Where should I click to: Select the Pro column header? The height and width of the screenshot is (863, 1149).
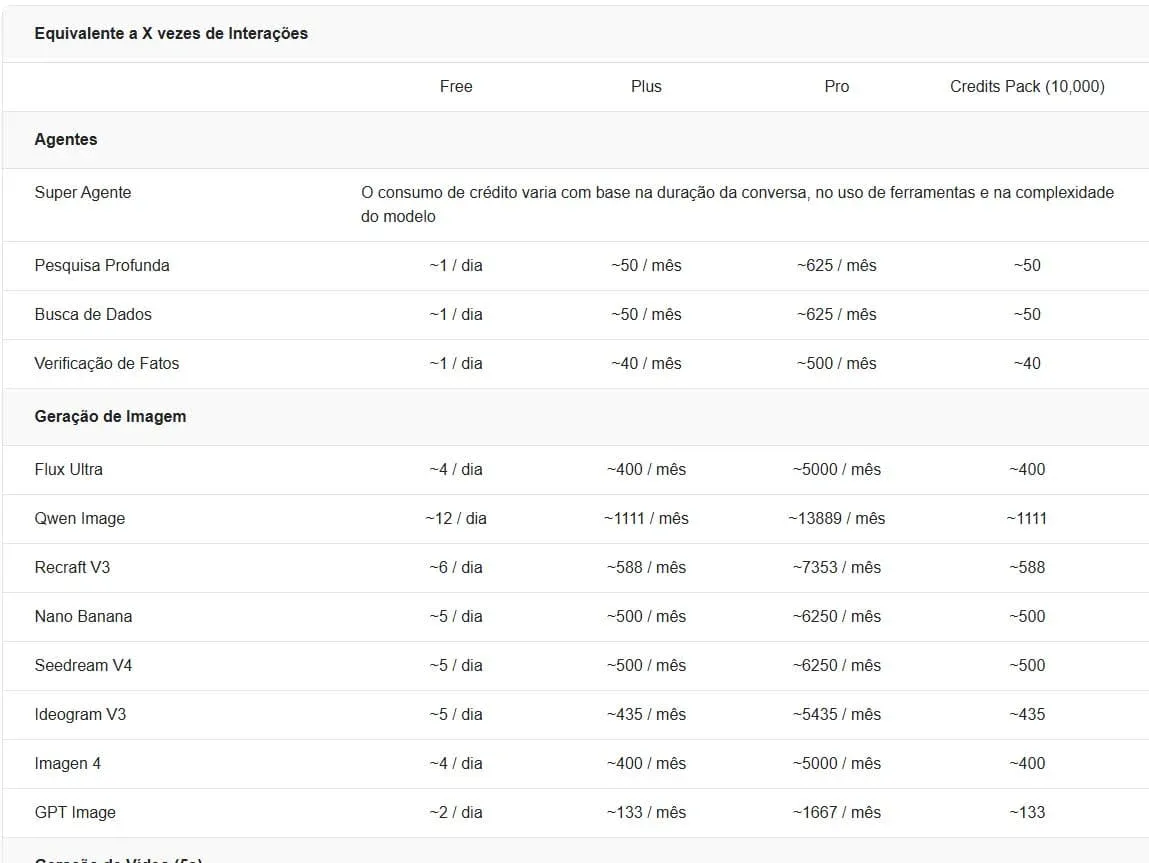coord(837,86)
